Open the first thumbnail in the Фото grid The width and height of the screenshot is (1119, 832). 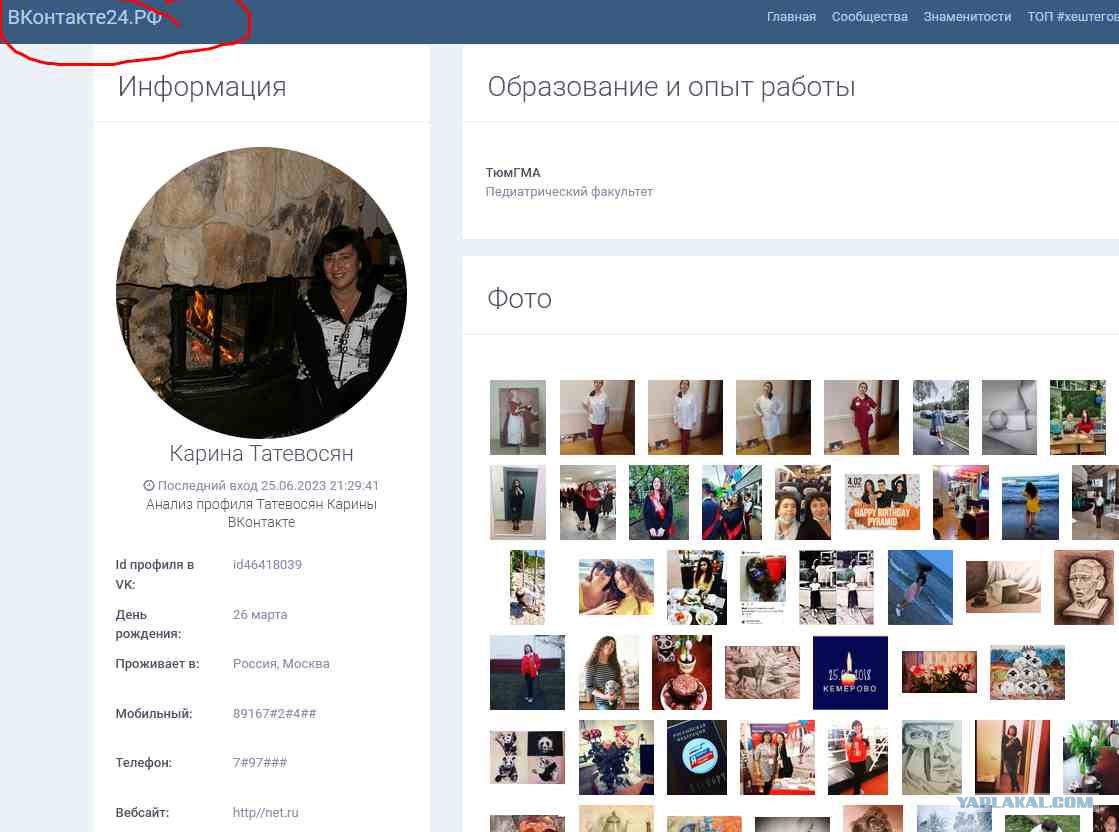point(517,417)
